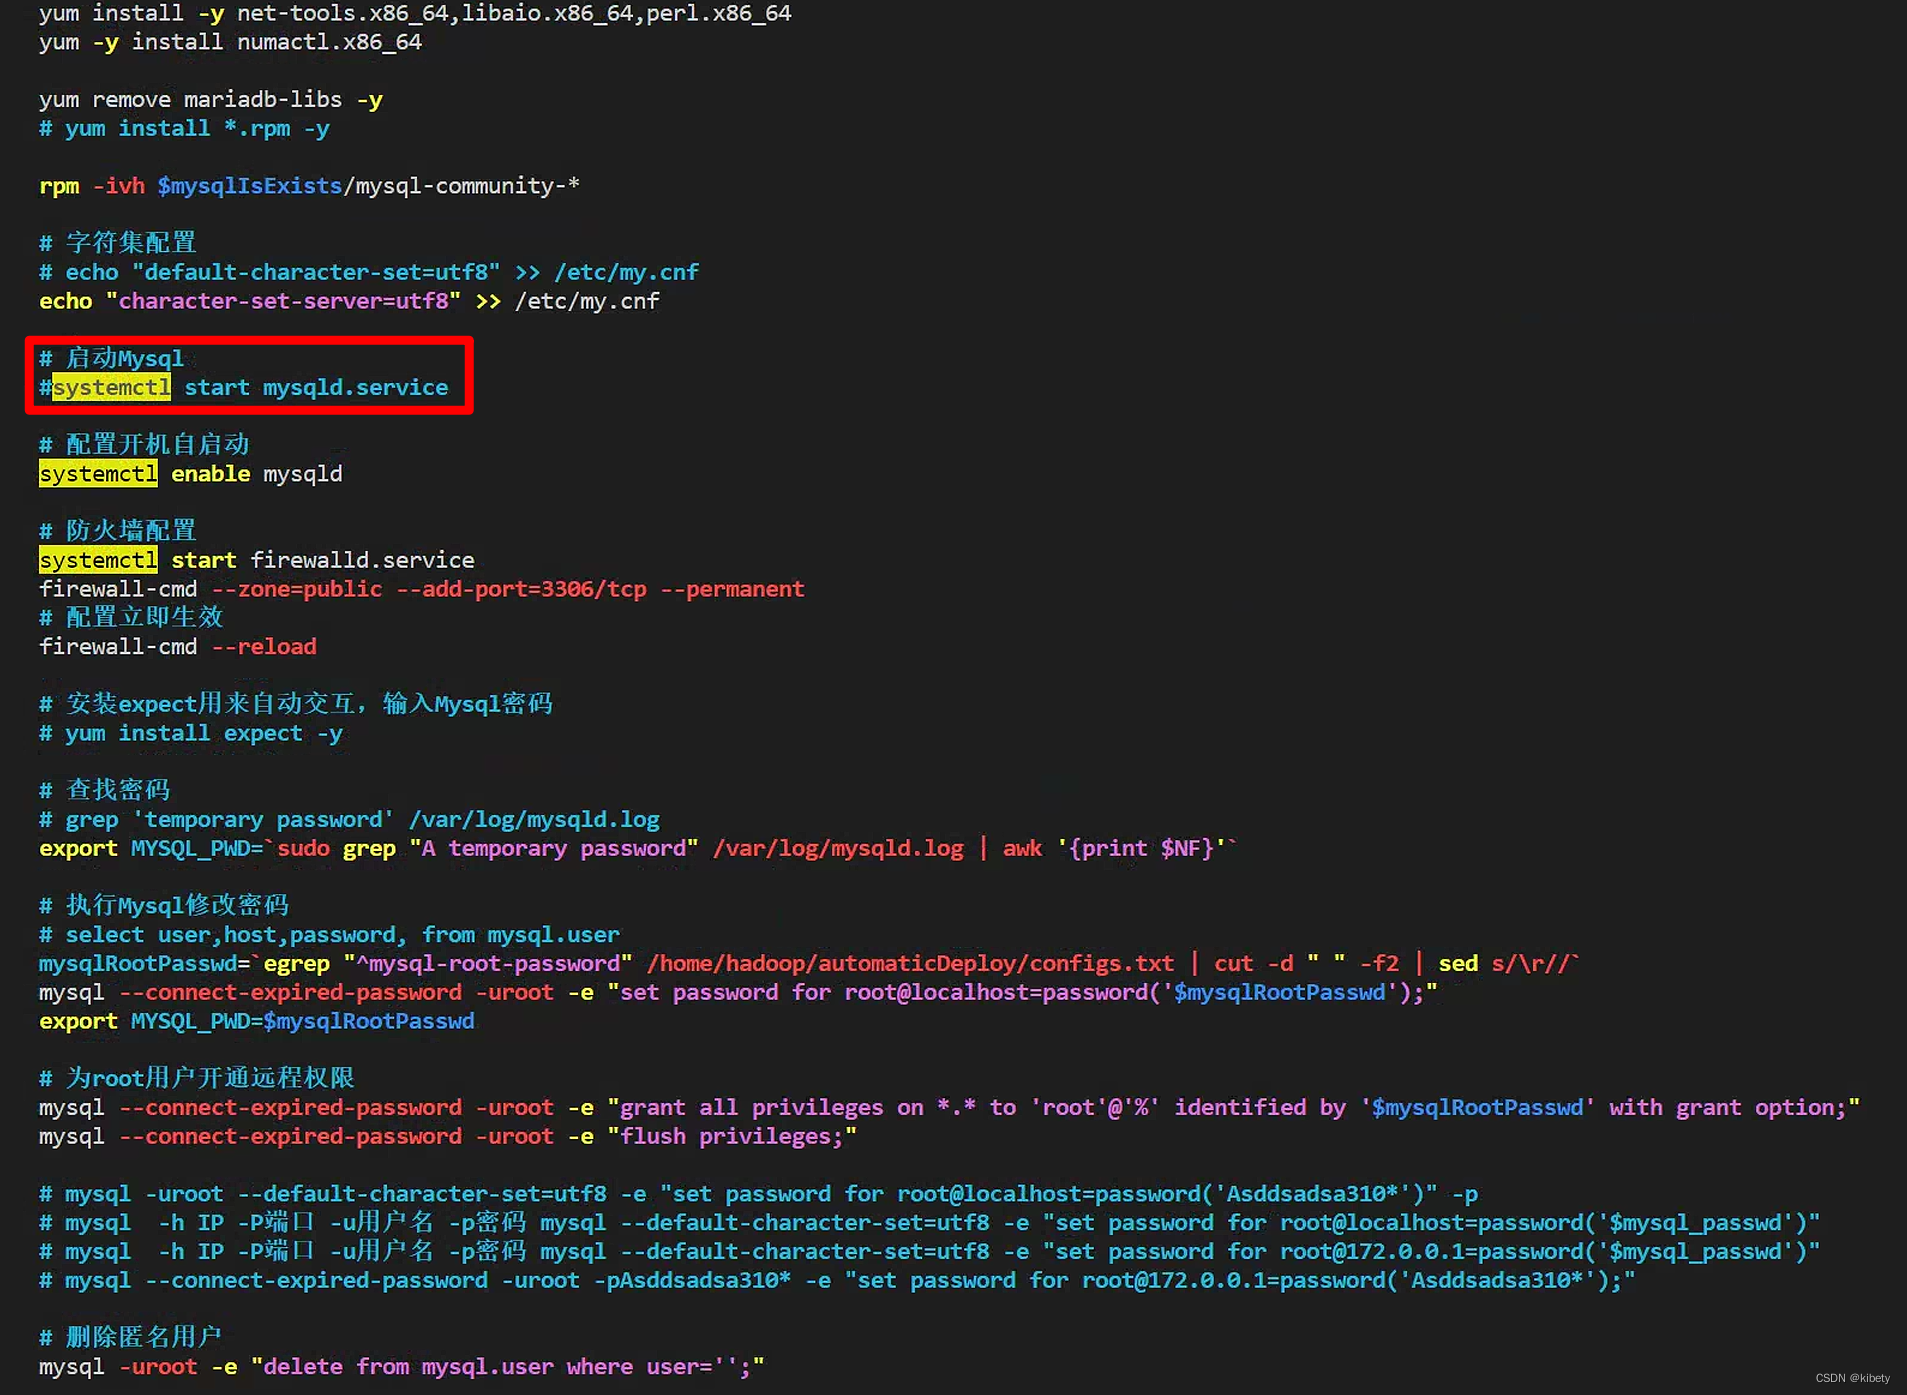
Task: Click the commented line echo "default-character-set=utf8"
Action: coord(369,272)
